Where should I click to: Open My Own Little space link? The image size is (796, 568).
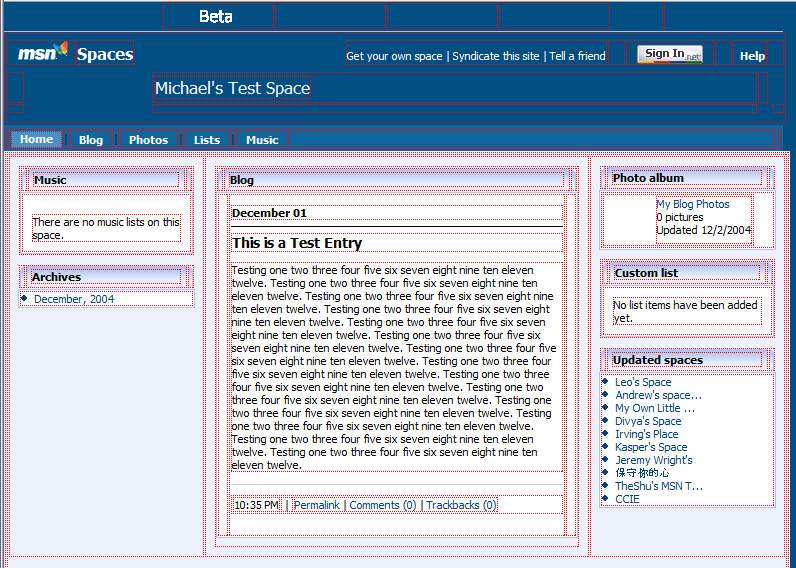click(655, 408)
